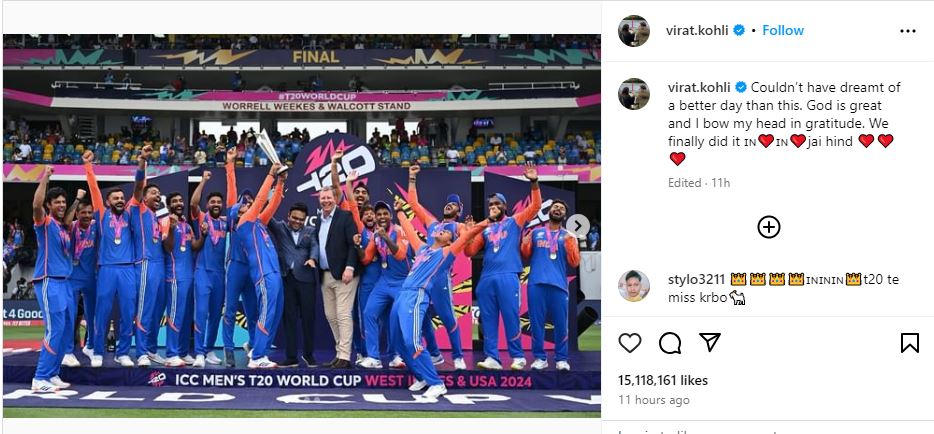Open the three-dot more options menu
This screenshot has width=934, height=434.
907,31
